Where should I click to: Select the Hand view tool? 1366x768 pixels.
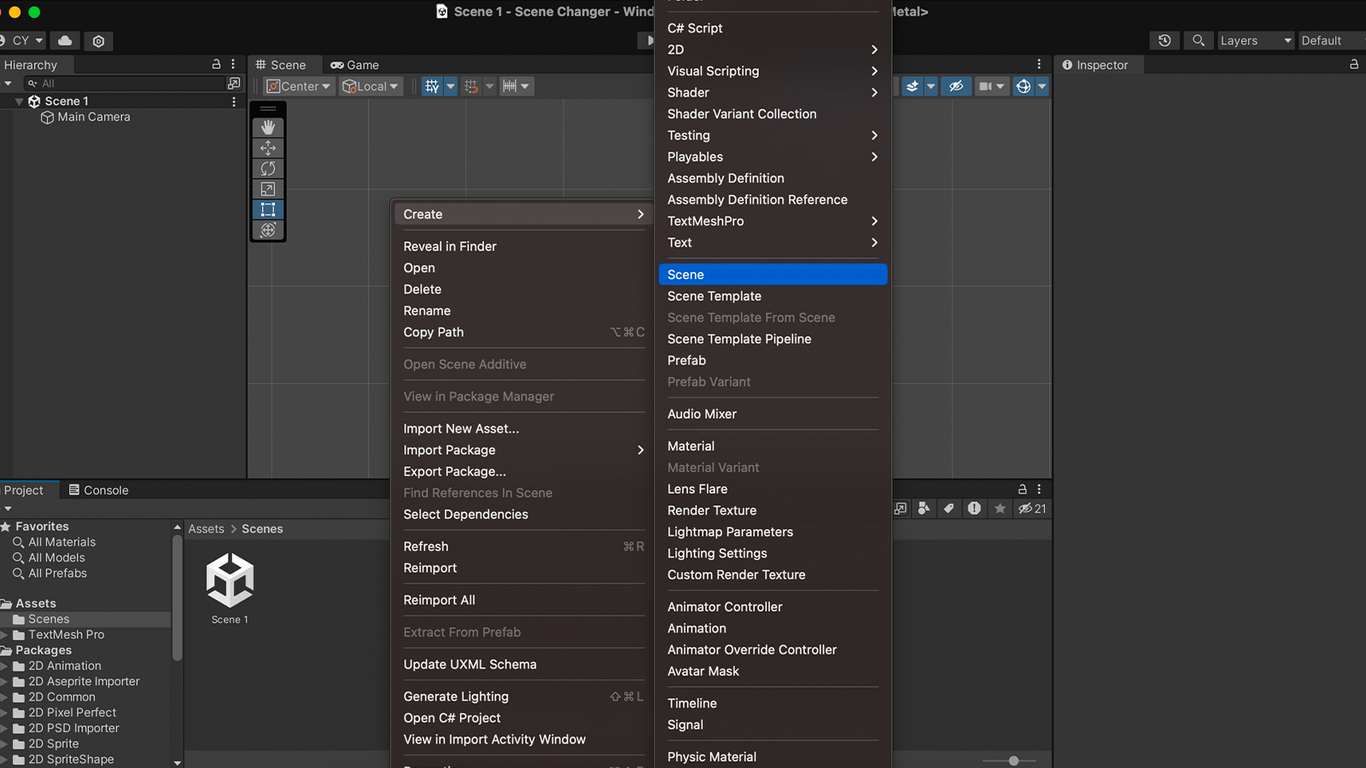coord(267,127)
